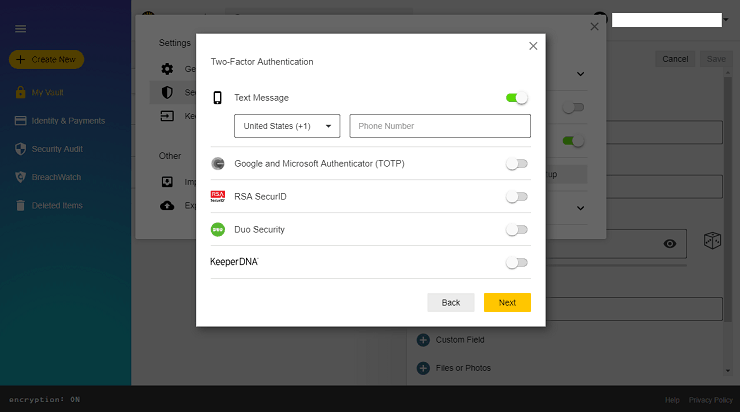The height and width of the screenshot is (412, 740).
Task: Enable Google and Microsoft Authenticator toggle
Action: [x=516, y=163]
